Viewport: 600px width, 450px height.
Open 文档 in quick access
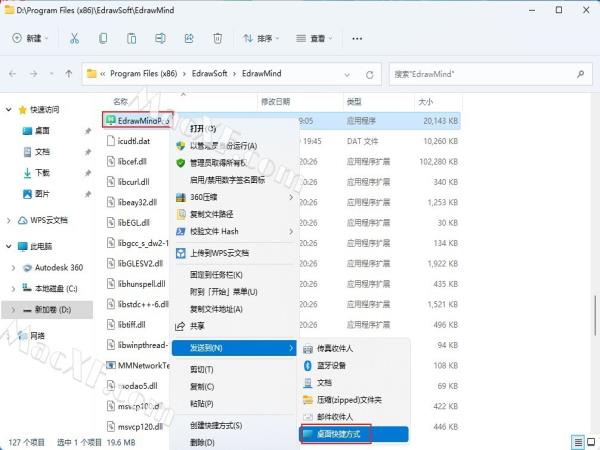[42, 152]
